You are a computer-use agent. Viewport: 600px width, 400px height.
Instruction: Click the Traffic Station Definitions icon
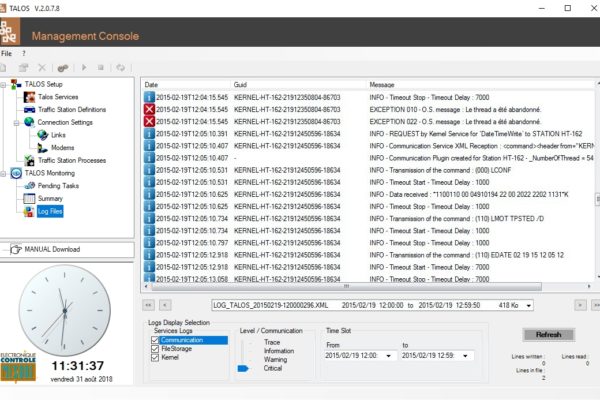pos(29,110)
